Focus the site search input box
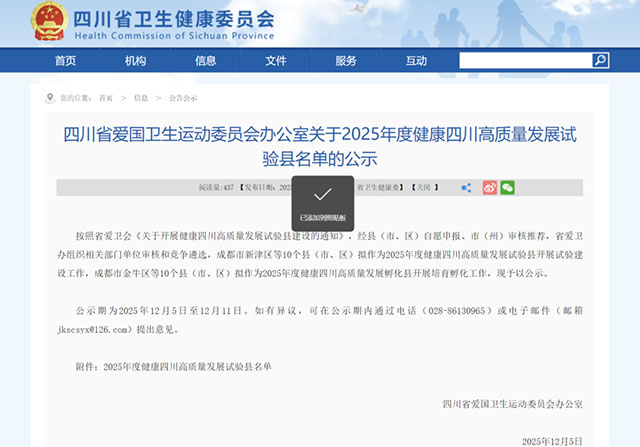The image size is (640, 447). click(x=524, y=61)
